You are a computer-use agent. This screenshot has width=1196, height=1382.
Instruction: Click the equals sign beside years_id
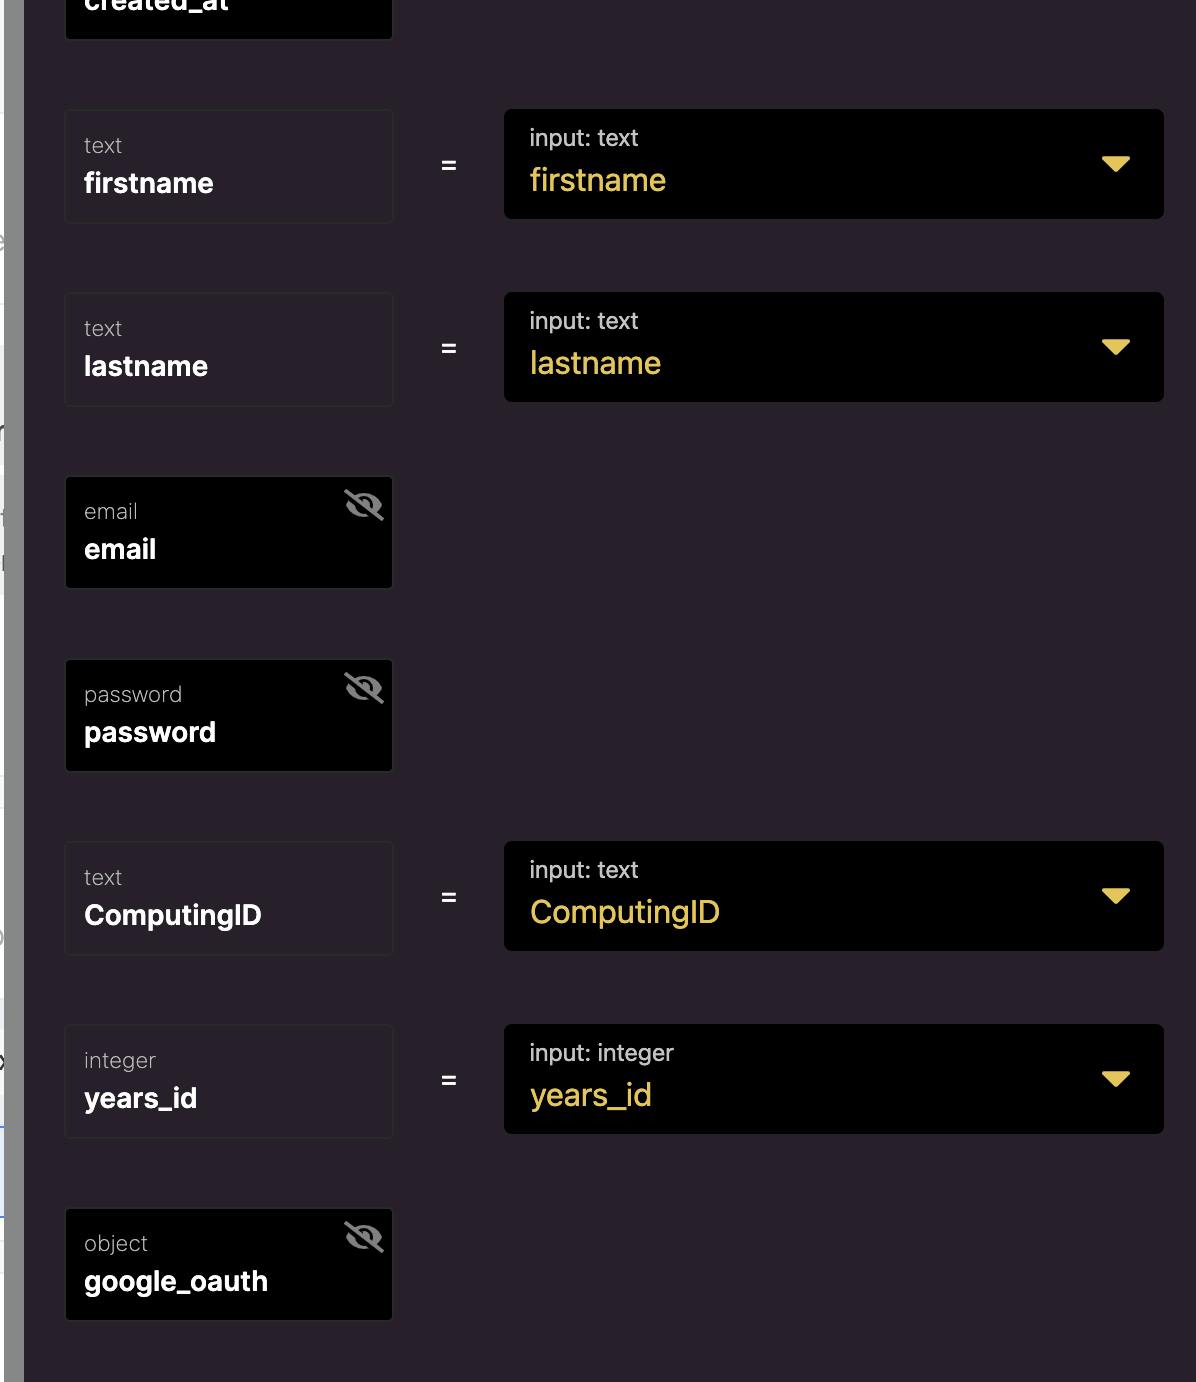[x=449, y=1080]
